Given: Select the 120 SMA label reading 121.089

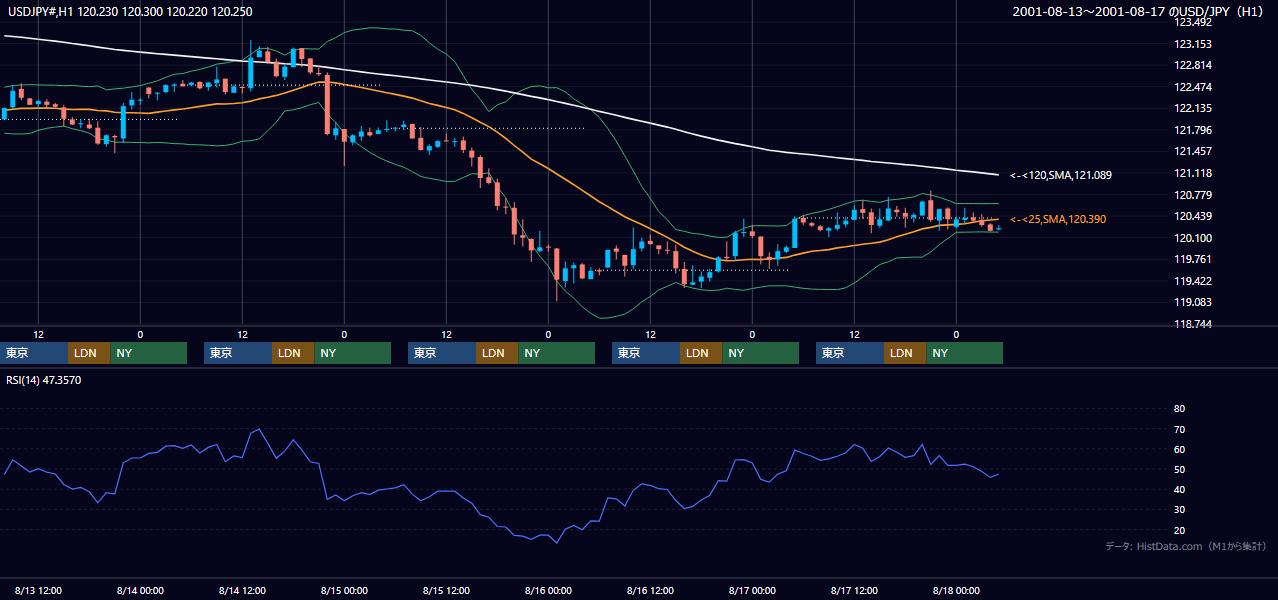Looking at the screenshot, I should 1061,175.
